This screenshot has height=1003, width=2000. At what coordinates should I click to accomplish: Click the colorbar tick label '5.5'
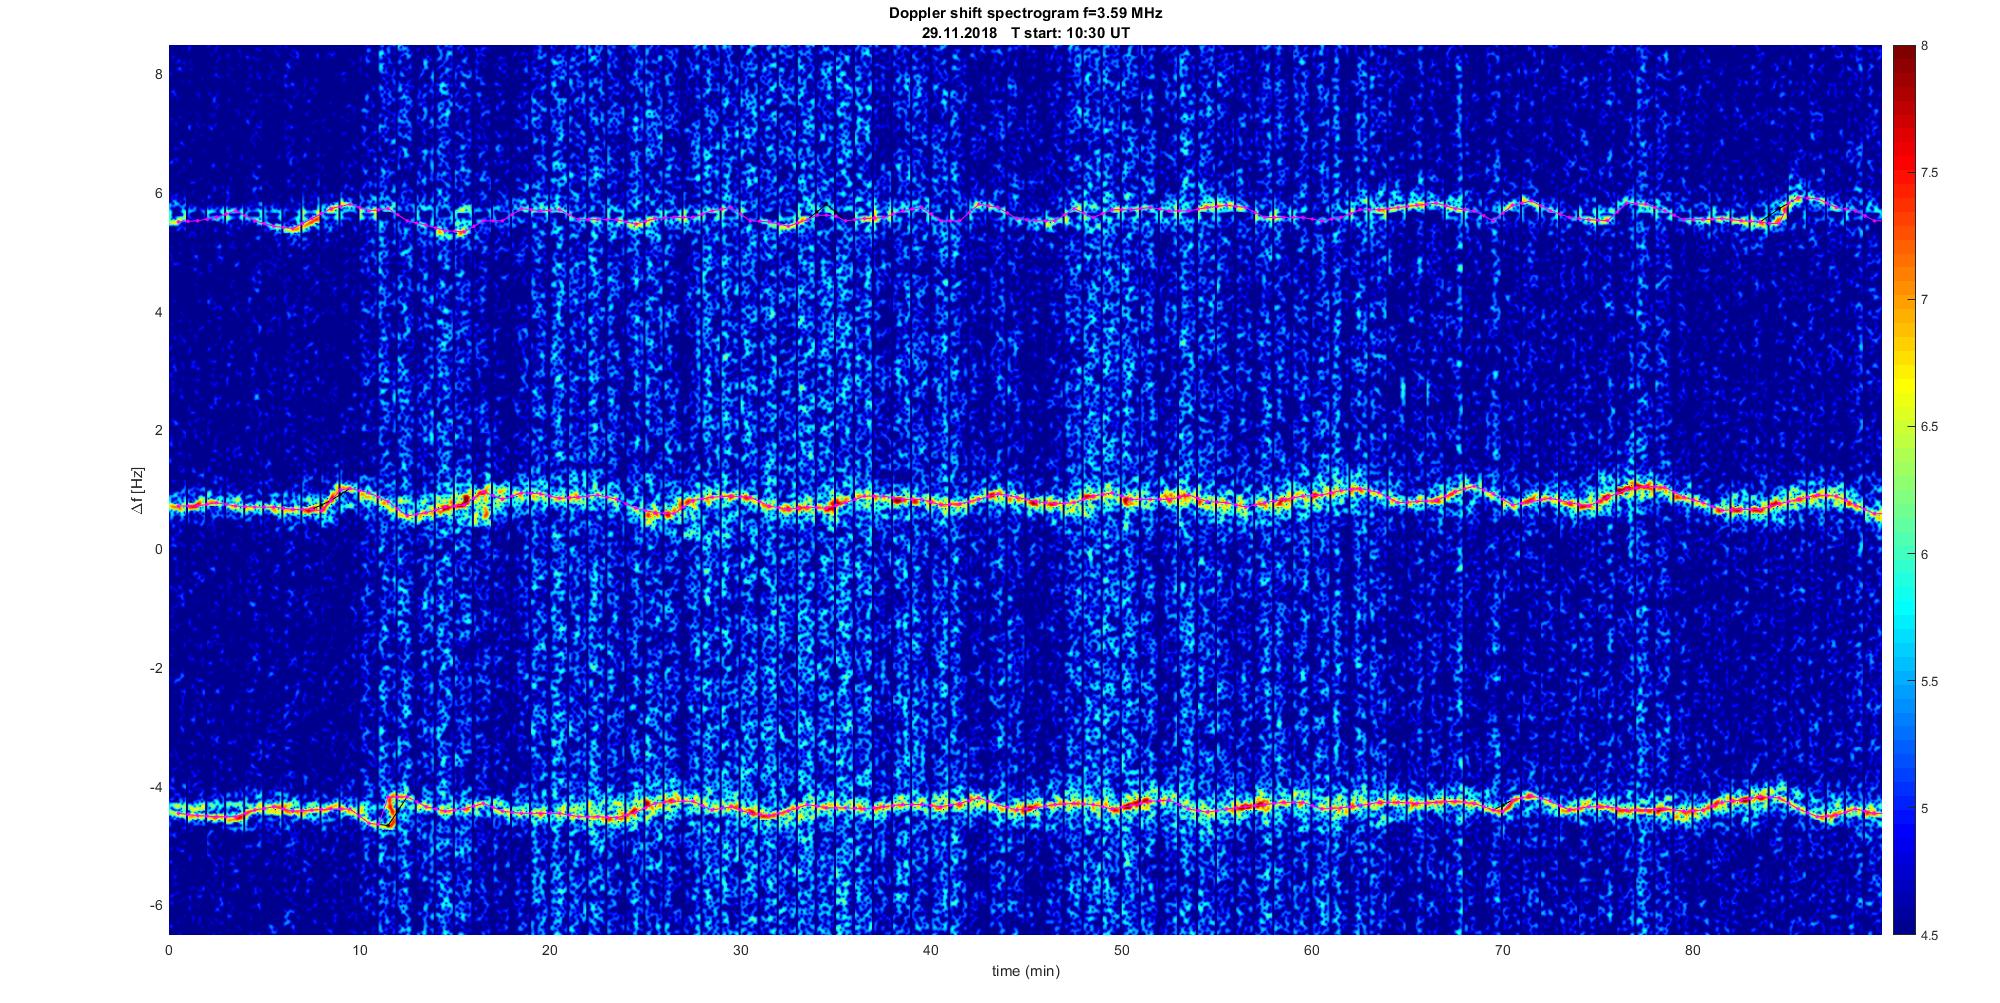point(1930,682)
